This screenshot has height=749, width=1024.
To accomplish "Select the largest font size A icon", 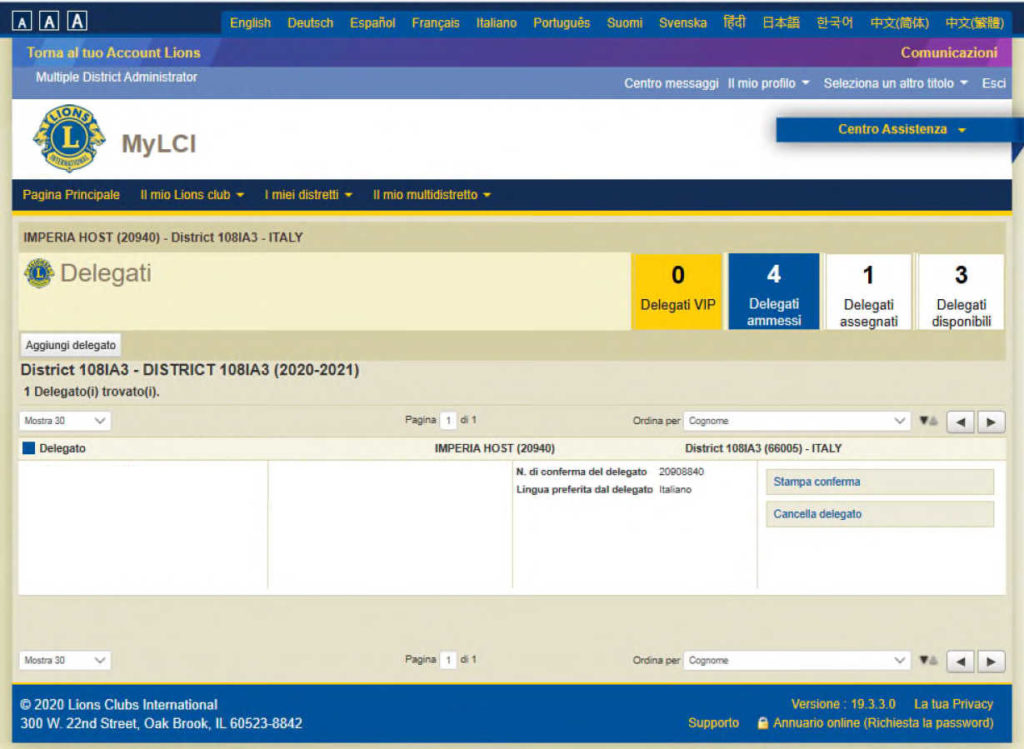I will (77, 21).
